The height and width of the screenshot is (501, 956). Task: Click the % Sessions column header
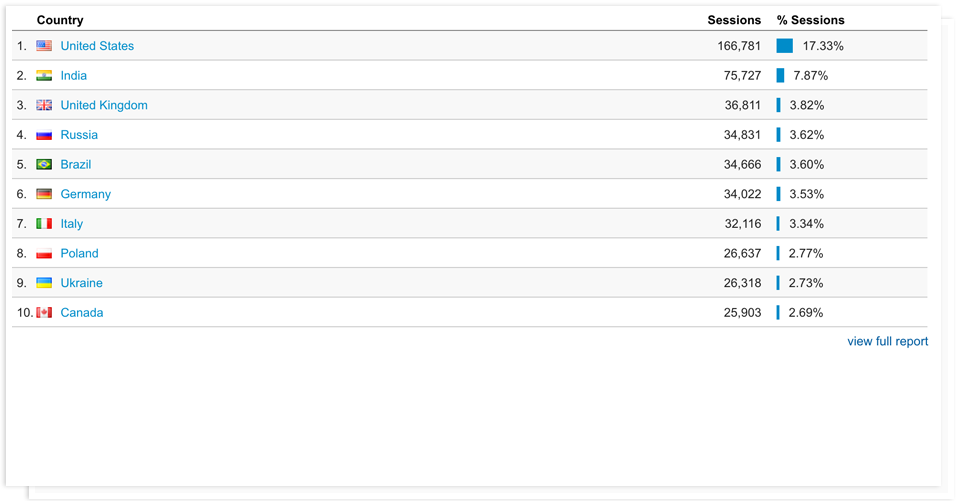[x=810, y=20]
